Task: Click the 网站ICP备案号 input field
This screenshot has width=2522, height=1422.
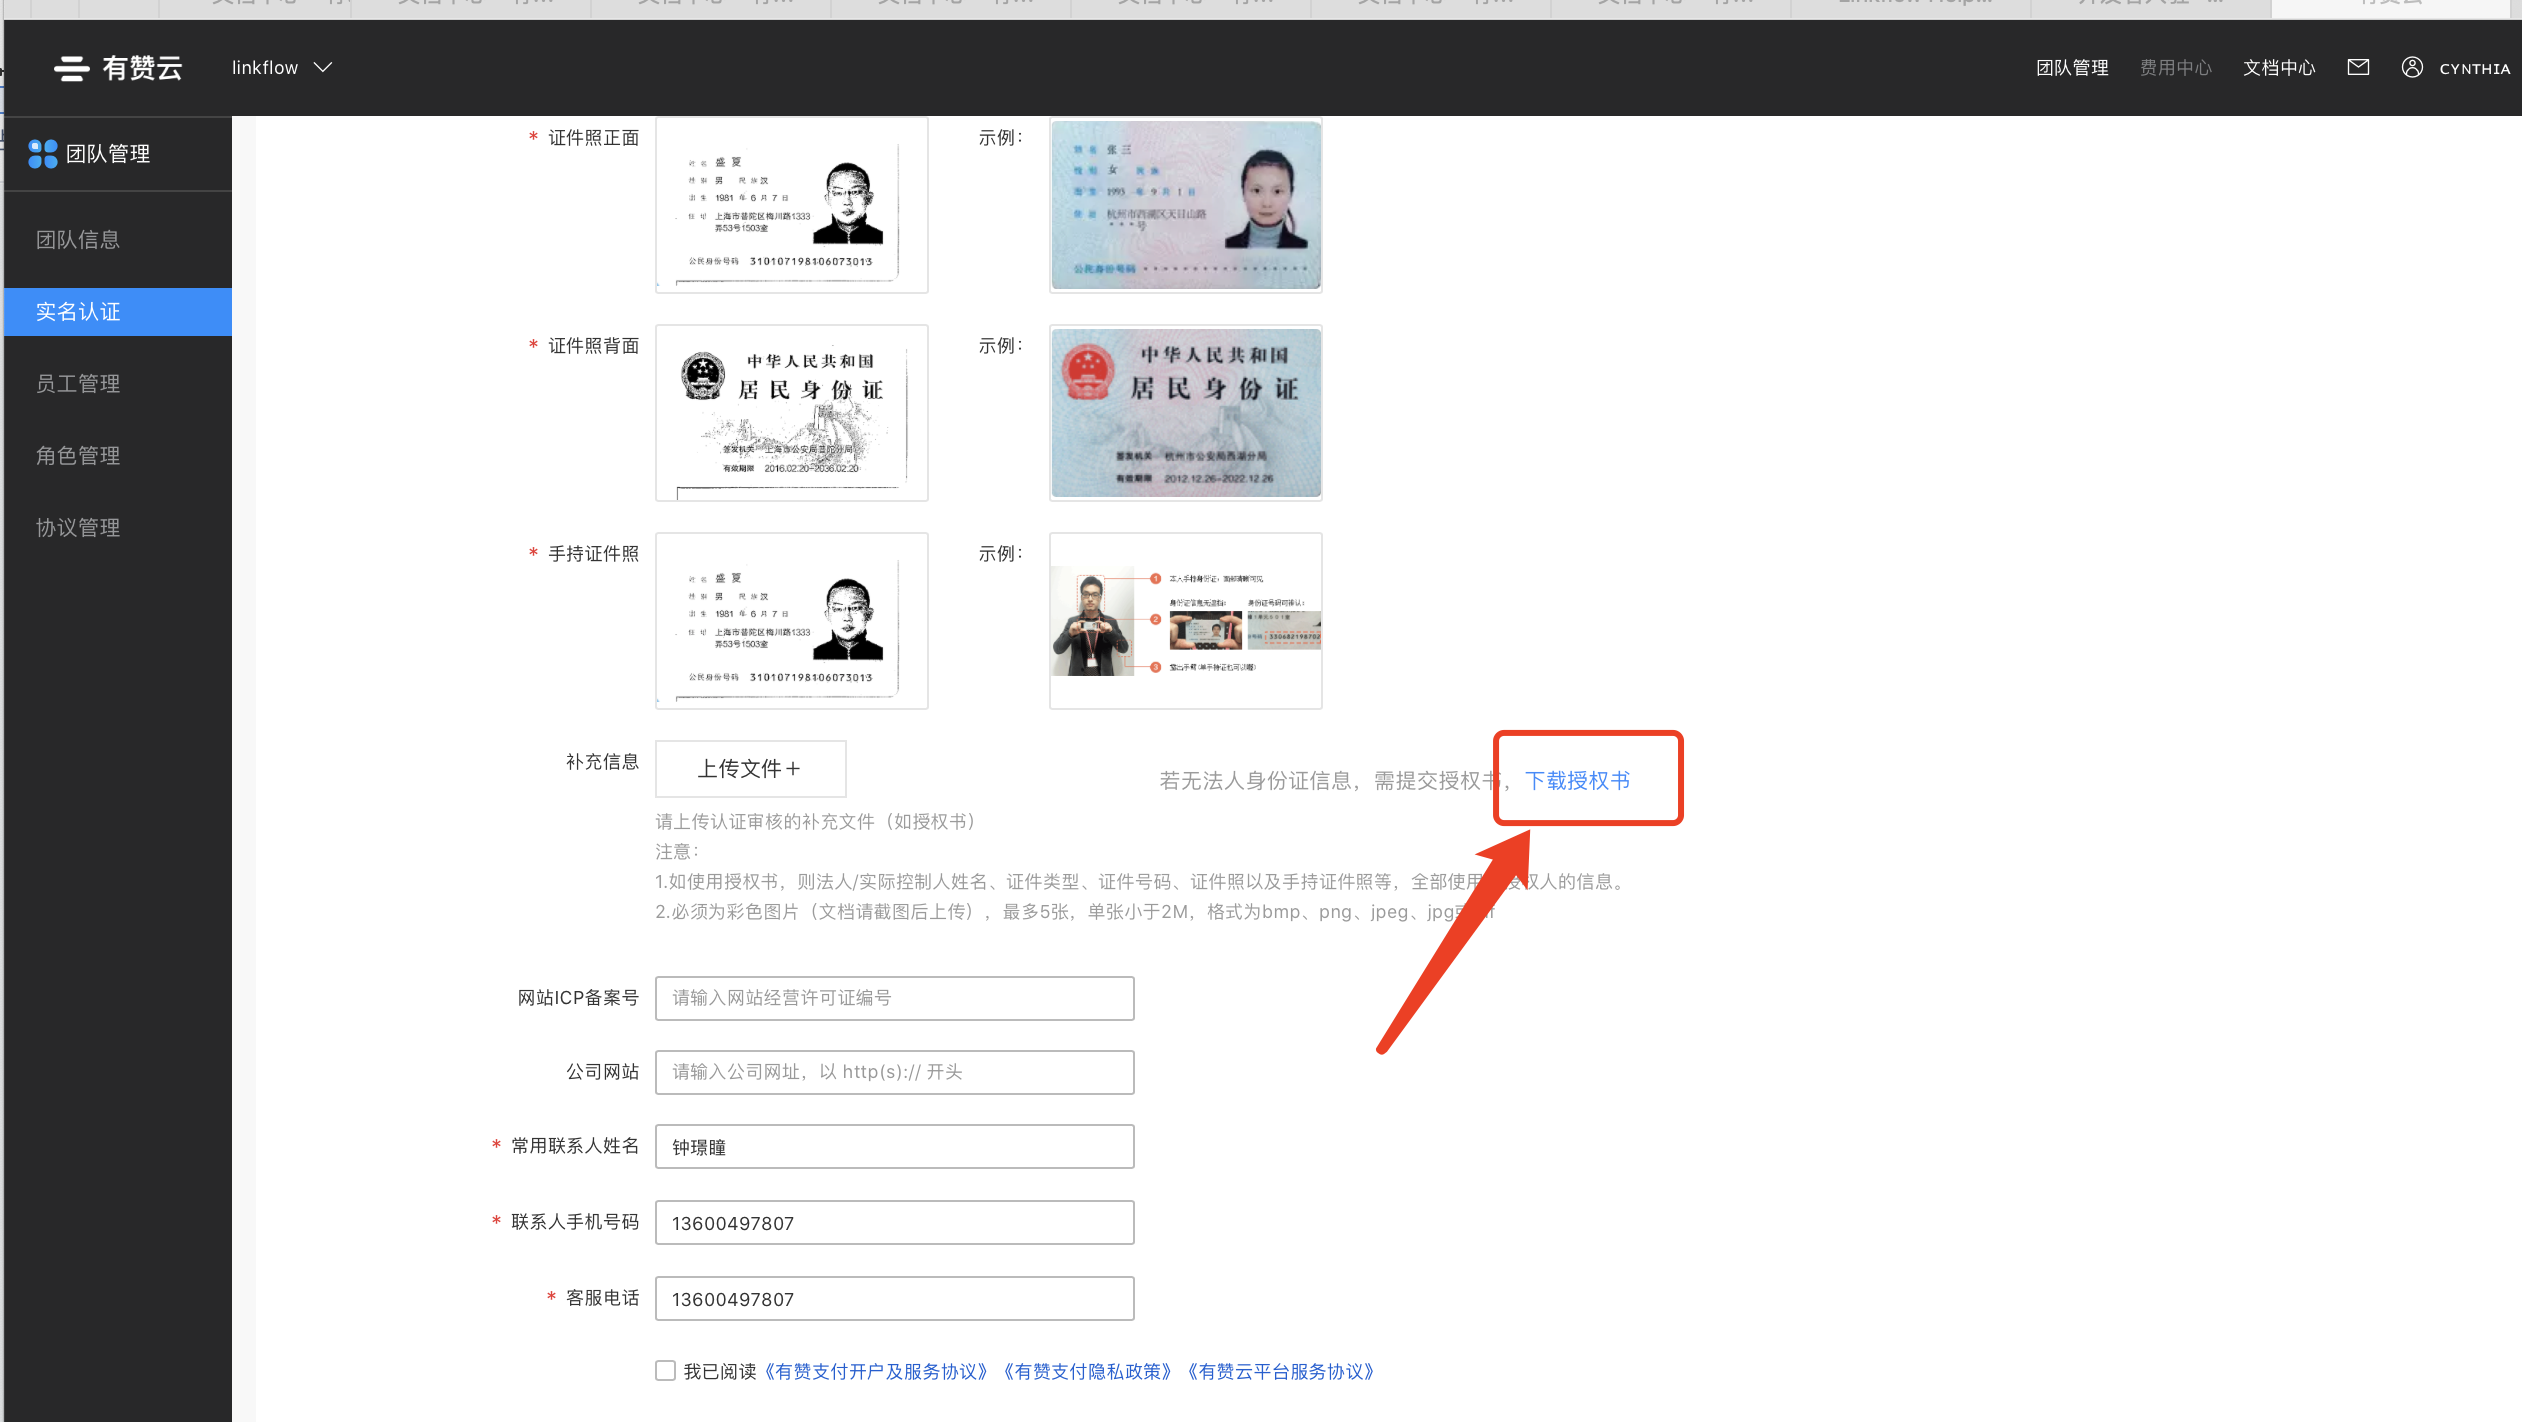Action: pos(894,998)
